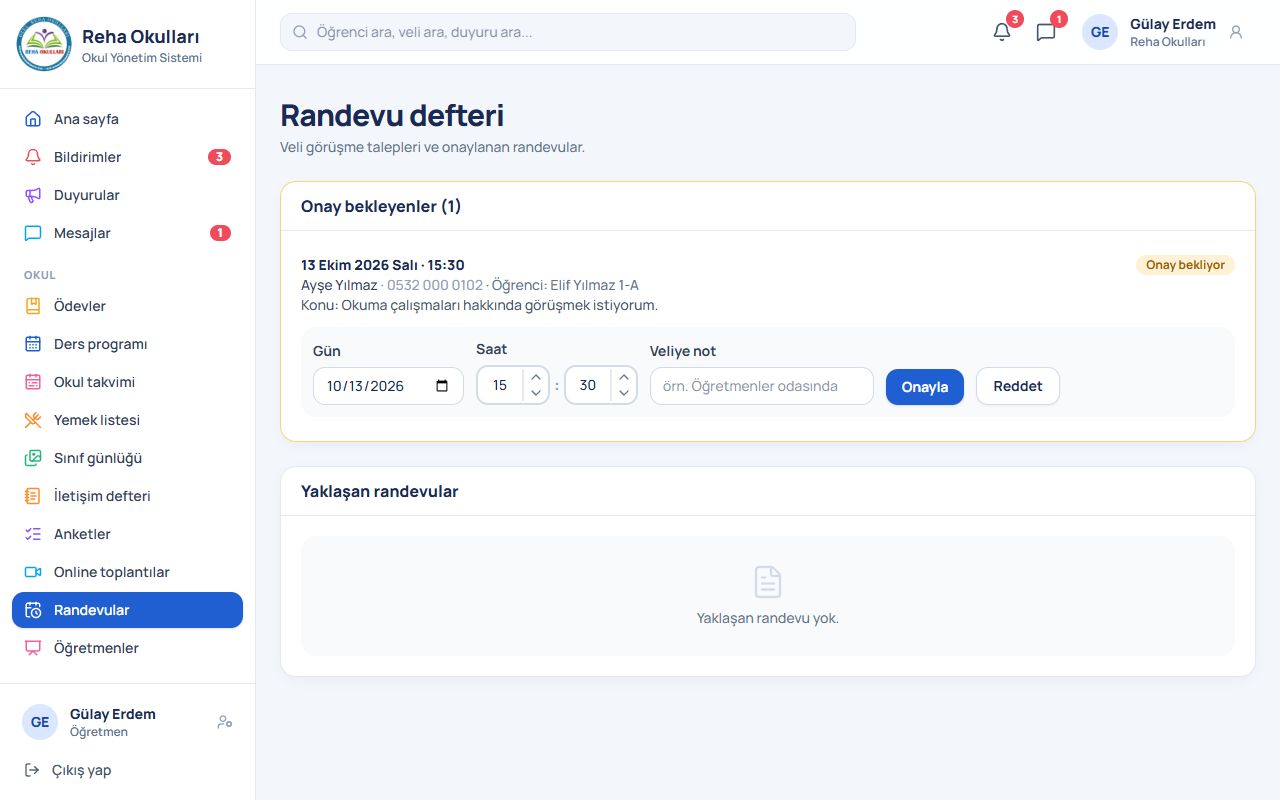Click the Ana sayfa home icon
The image size is (1280, 800).
[33, 119]
